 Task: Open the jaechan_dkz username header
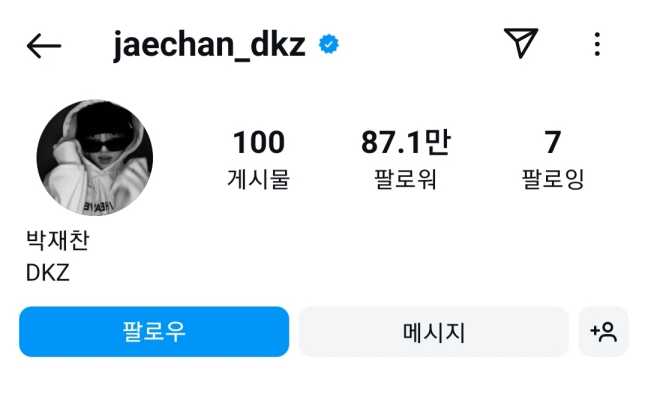coord(210,45)
